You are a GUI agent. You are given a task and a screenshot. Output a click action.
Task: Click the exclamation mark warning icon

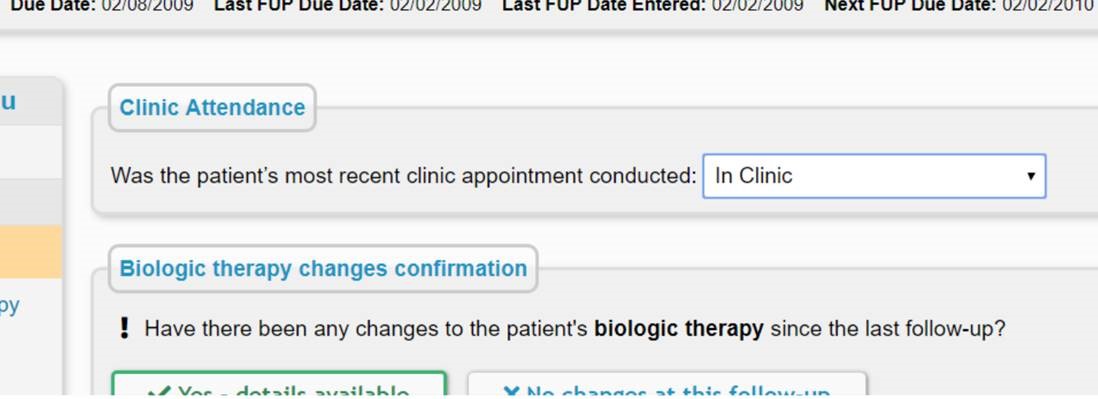[125, 328]
